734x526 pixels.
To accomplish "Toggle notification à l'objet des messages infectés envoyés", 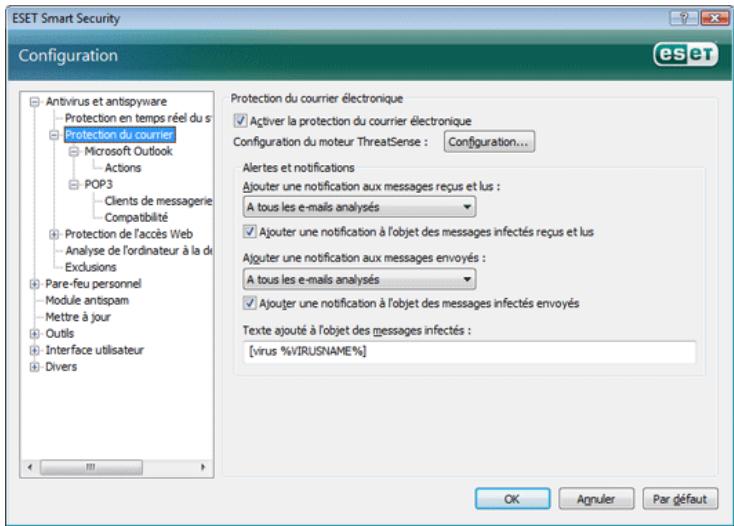I will (x=250, y=303).
